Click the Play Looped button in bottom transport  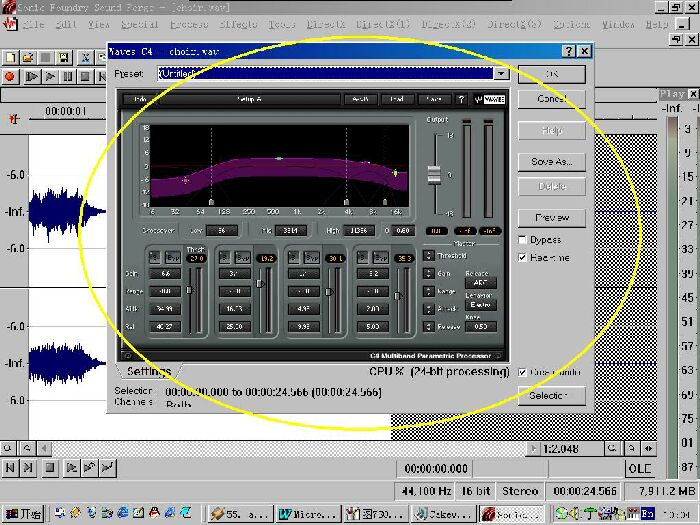90,468
